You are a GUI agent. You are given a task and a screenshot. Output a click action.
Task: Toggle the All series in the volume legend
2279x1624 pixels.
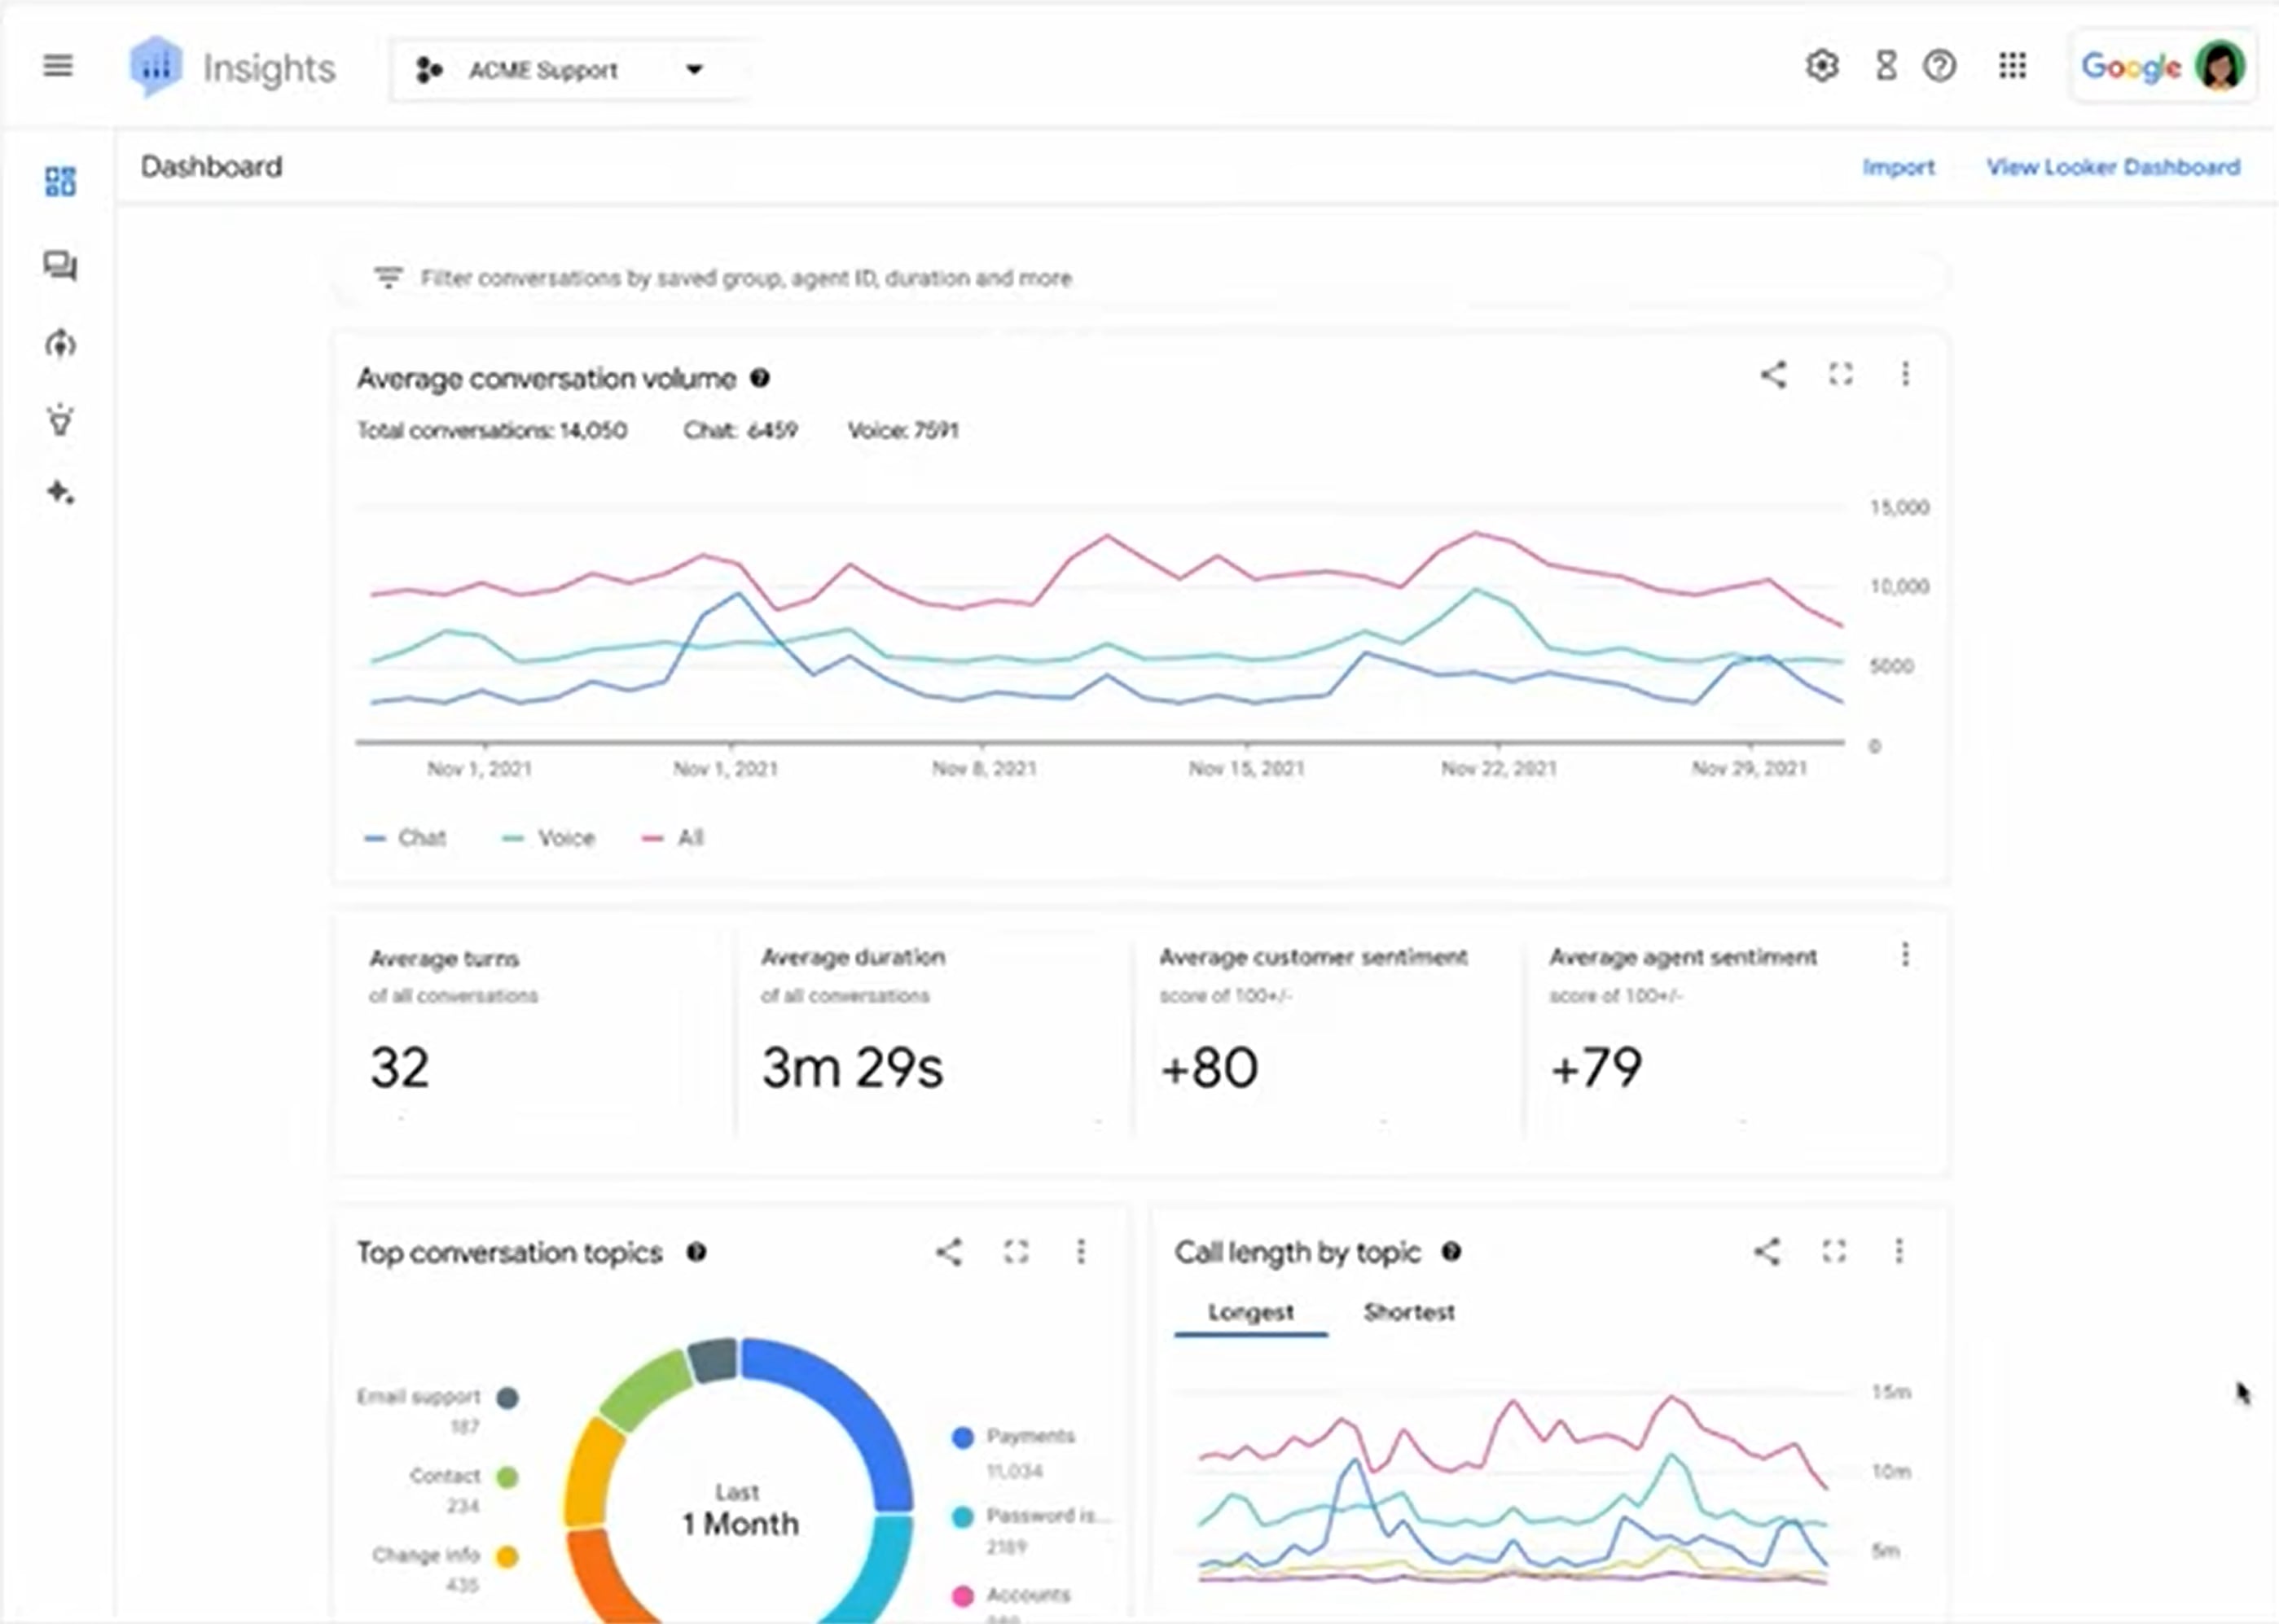point(678,837)
